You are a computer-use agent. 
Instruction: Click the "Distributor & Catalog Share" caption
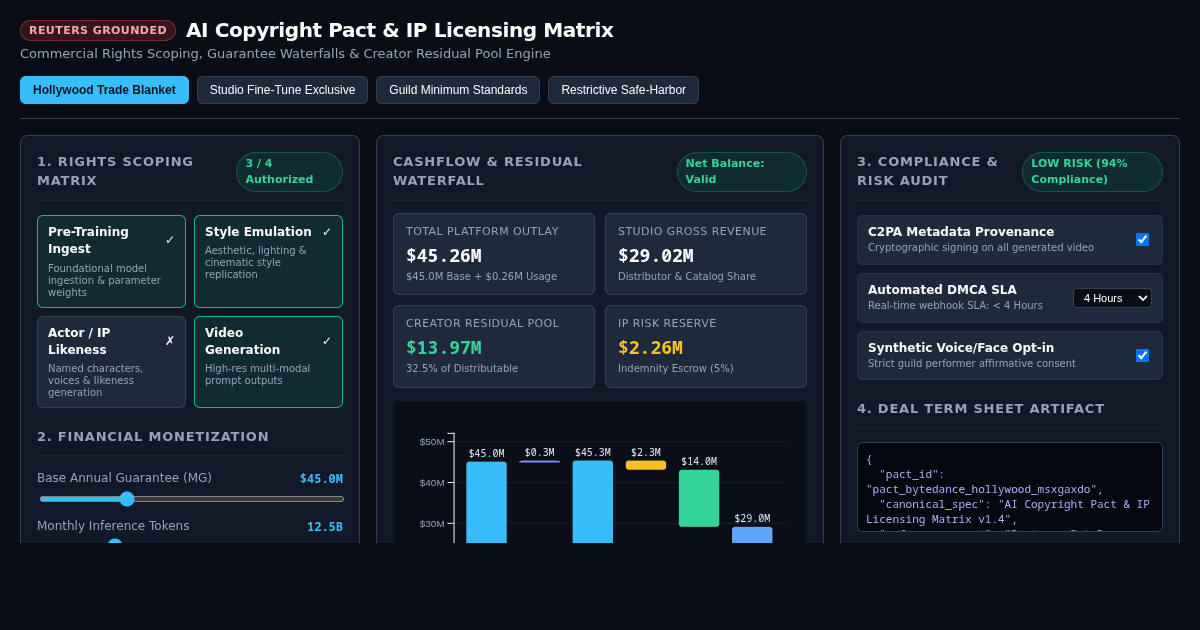687,277
